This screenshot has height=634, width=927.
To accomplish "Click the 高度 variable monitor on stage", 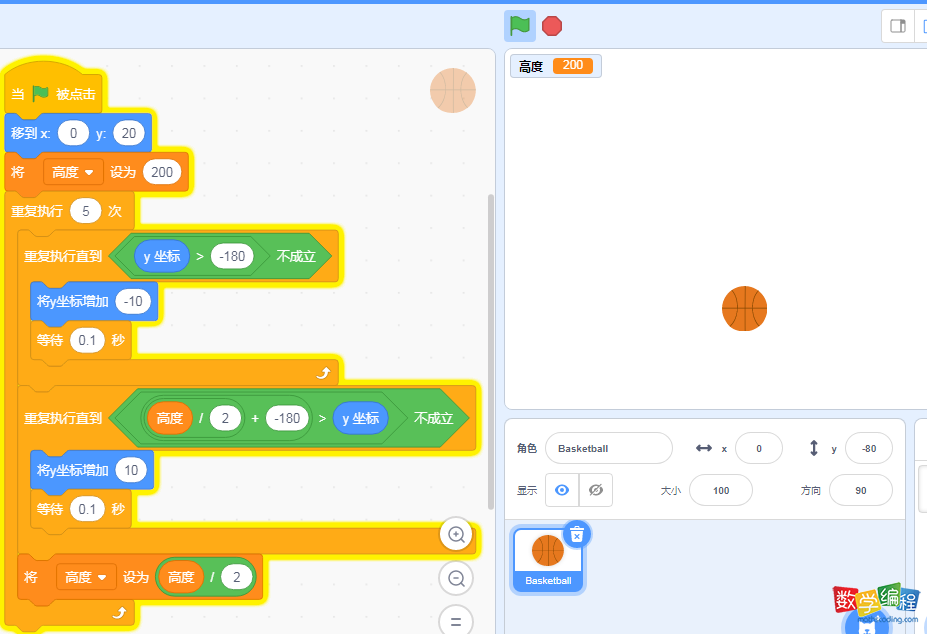I will point(555,66).
